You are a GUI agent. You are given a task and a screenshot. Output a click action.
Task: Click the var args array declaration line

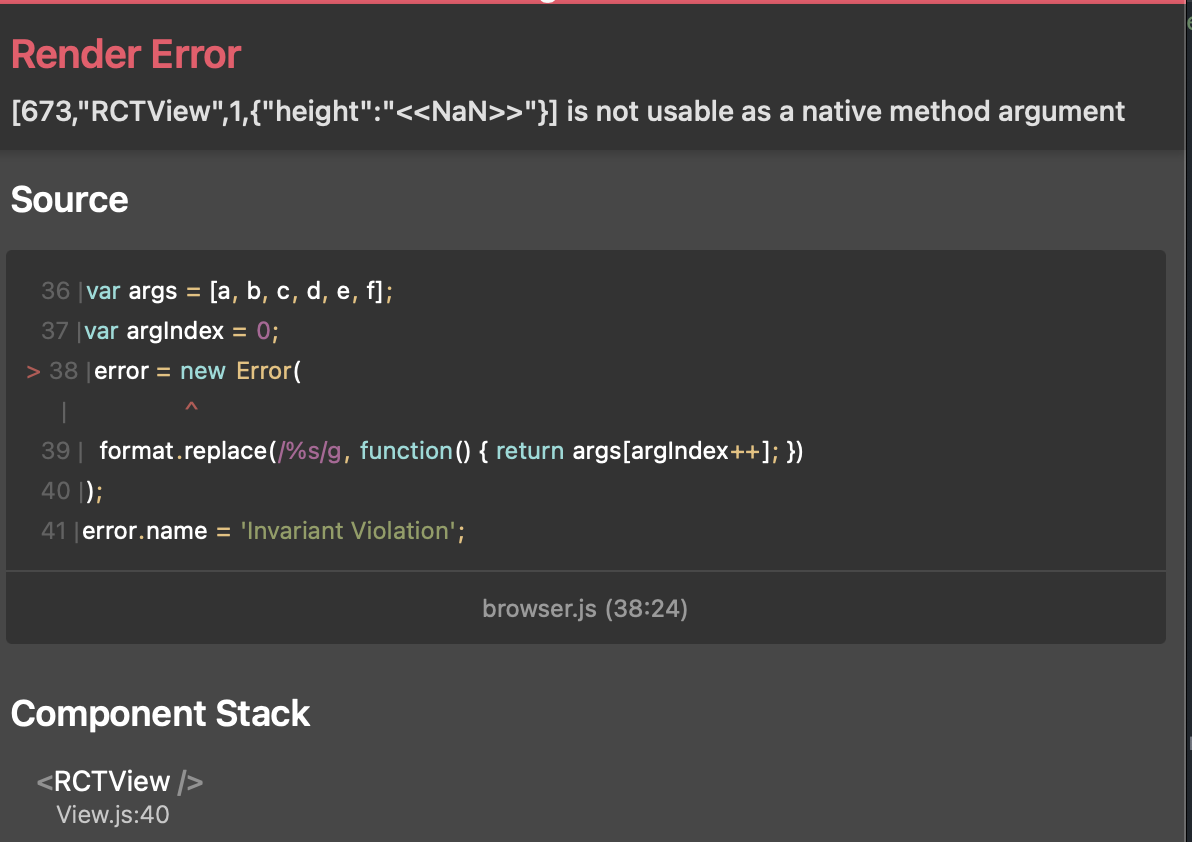[240, 291]
